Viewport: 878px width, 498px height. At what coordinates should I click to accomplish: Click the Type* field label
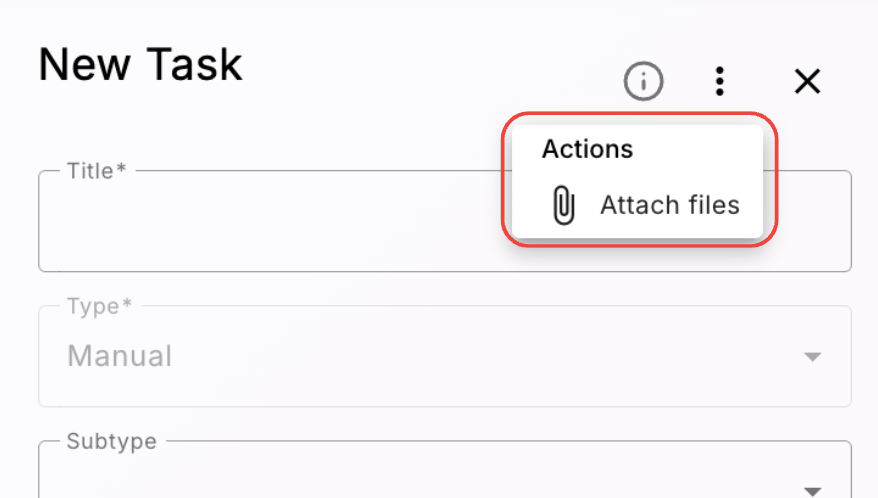(99, 306)
